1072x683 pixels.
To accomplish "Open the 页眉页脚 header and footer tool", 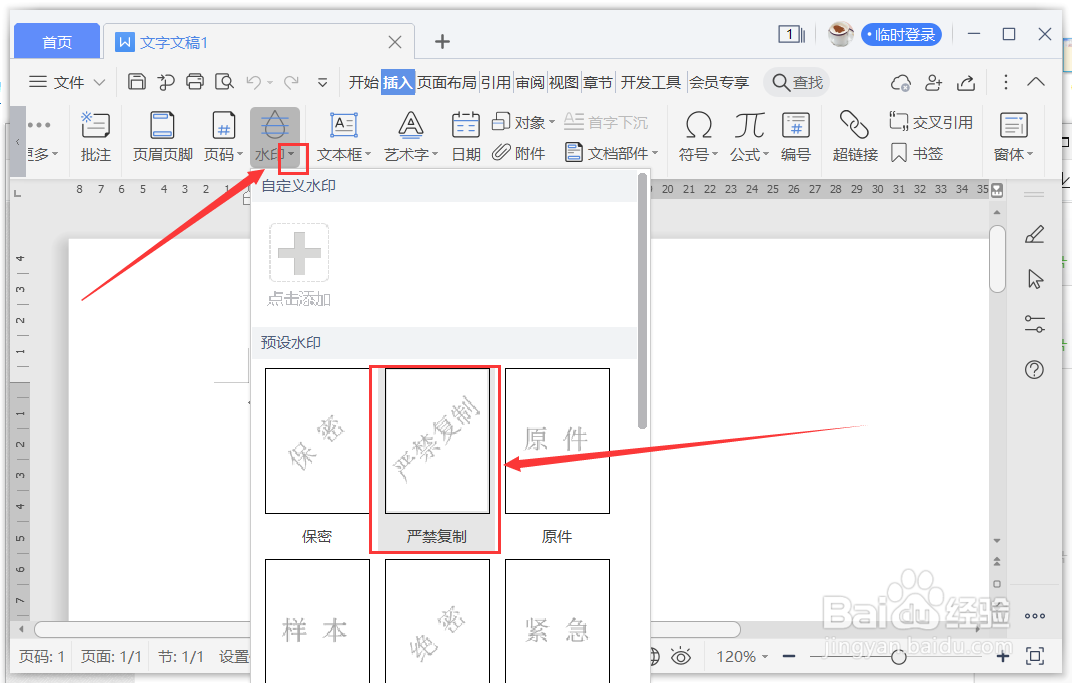I will point(165,135).
